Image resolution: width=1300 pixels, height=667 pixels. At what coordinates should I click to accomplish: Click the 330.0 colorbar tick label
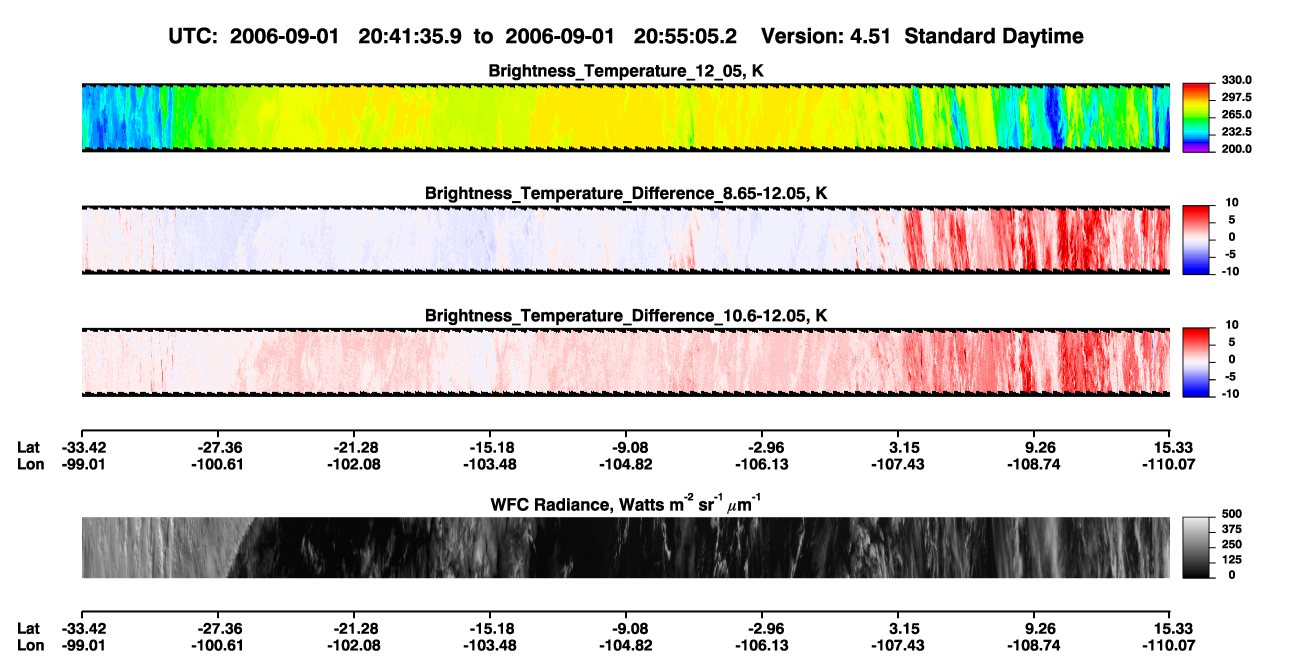[x=1236, y=81]
